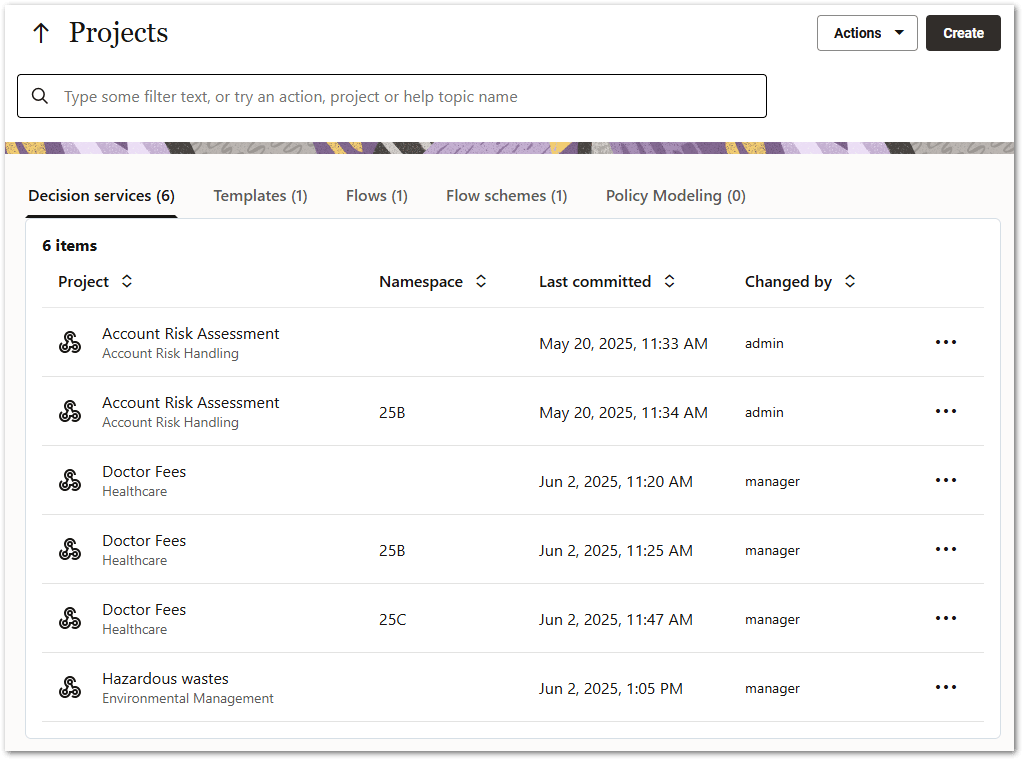Sort the table by Namespace column
This screenshot has height=760, width=1023.
click(481, 281)
